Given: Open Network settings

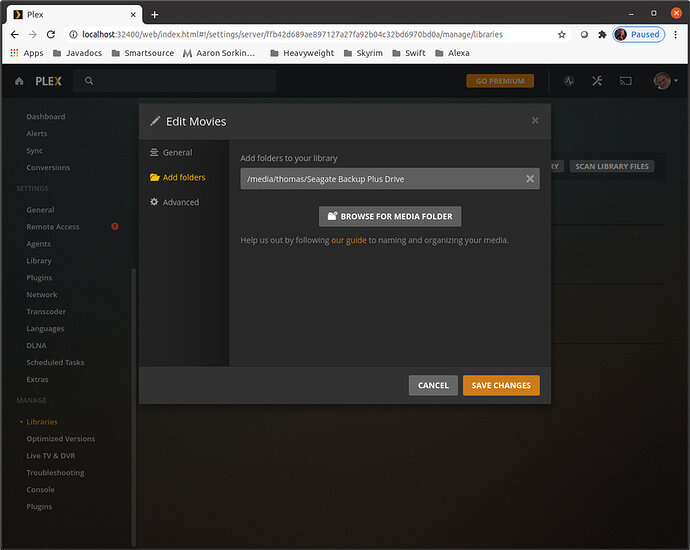Looking at the screenshot, I should (42, 295).
